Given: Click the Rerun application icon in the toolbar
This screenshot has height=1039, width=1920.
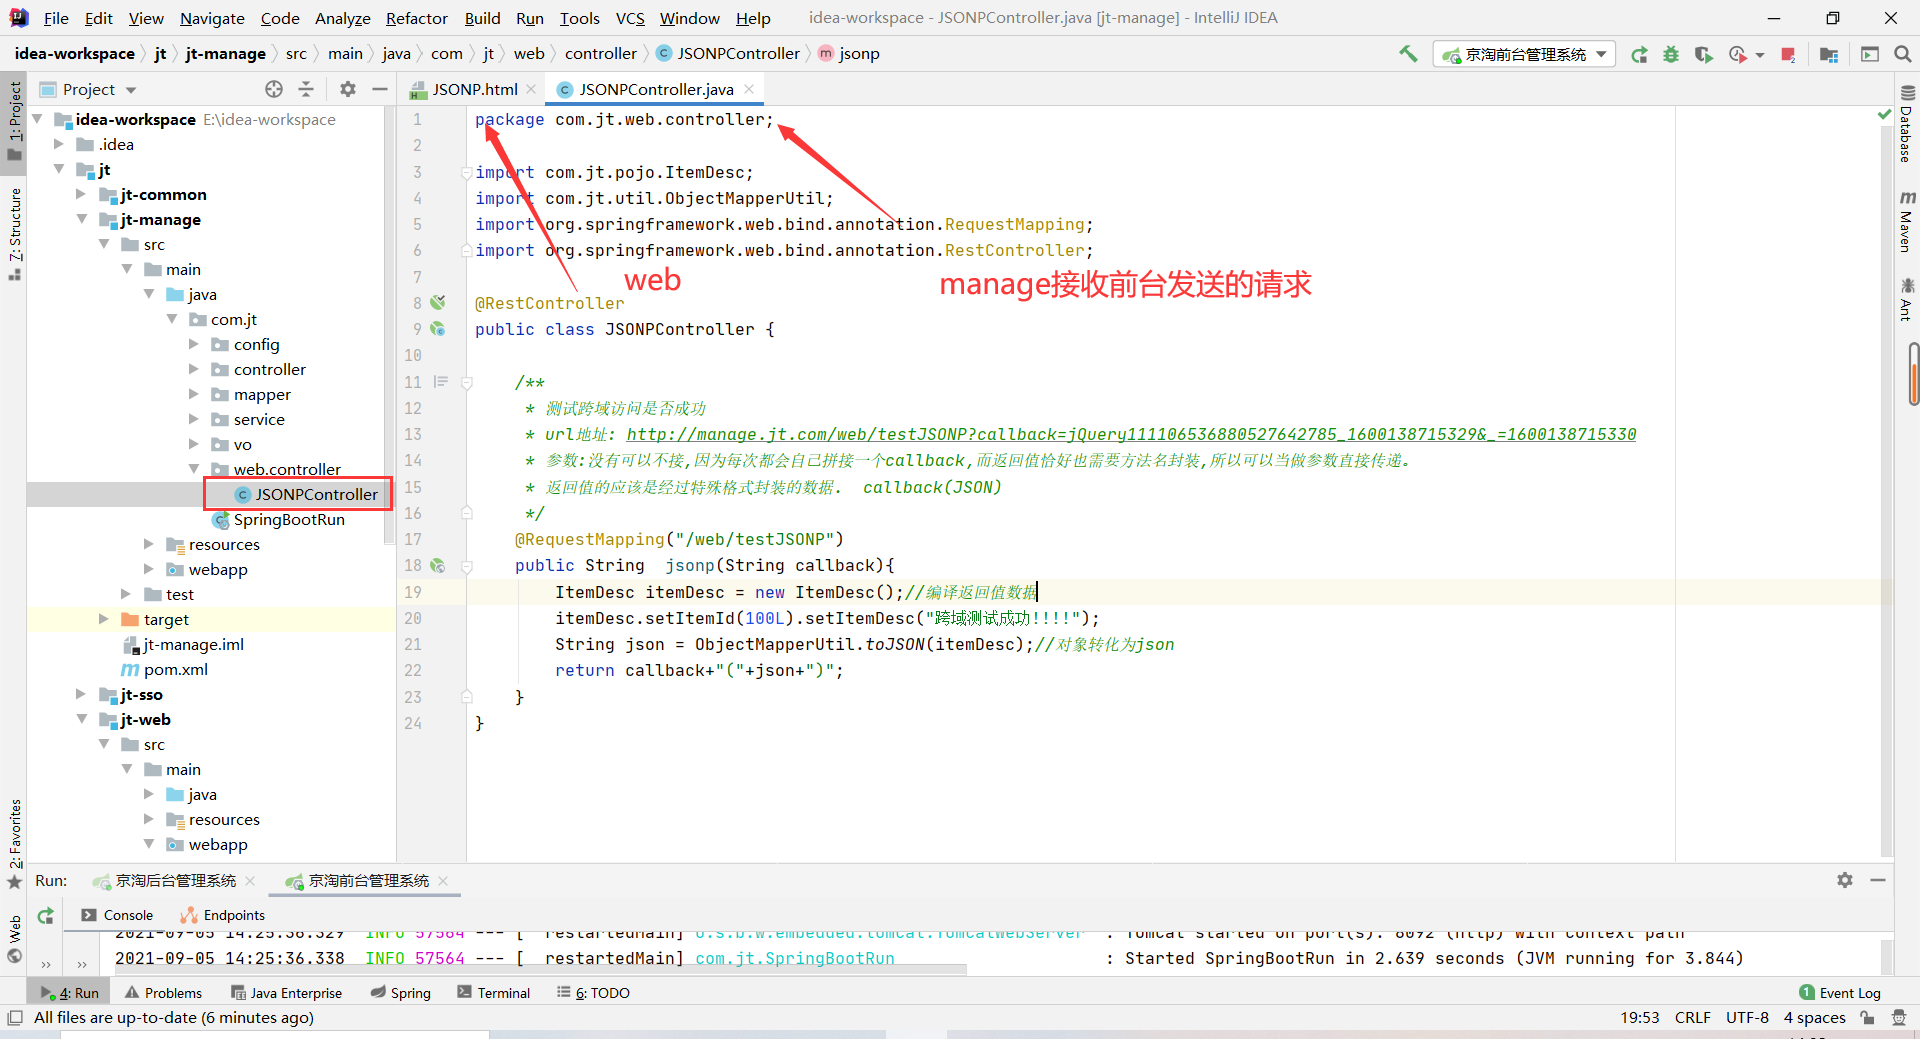Looking at the screenshot, I should click(1639, 55).
